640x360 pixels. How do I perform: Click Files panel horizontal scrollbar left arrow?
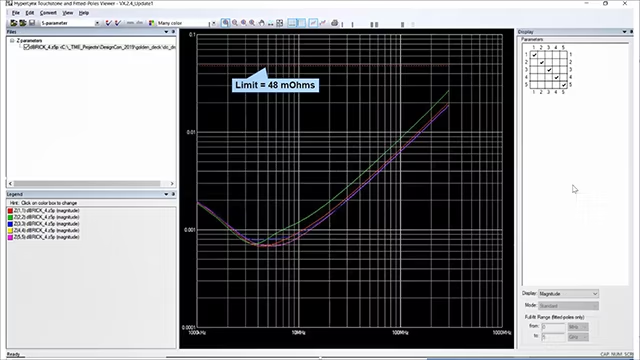[x=10, y=184]
